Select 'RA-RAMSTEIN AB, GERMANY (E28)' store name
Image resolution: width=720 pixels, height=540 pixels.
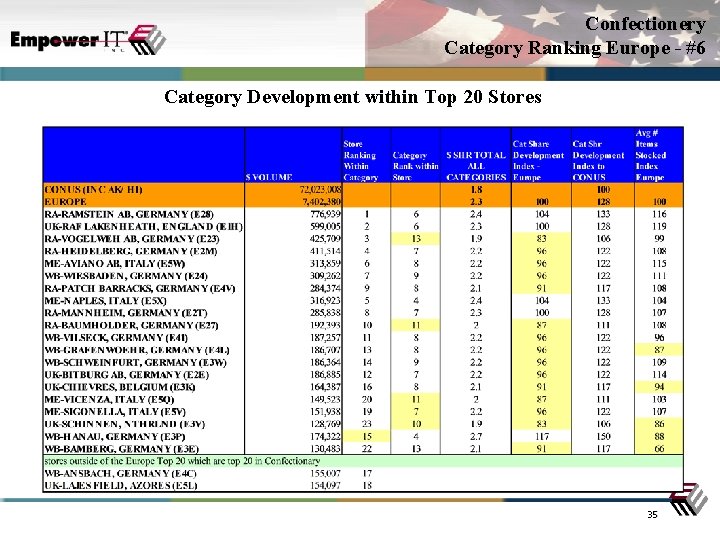pyautogui.click(x=129, y=214)
